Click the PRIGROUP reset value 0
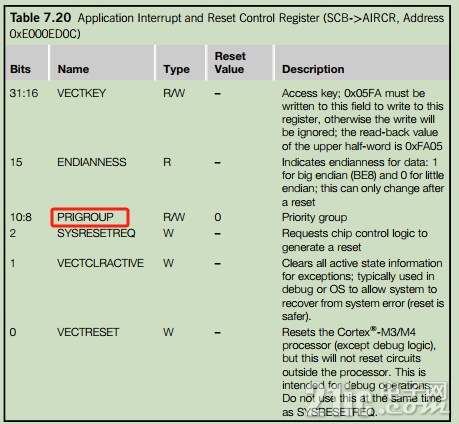Screen dimensions: 459x424 tap(218, 217)
